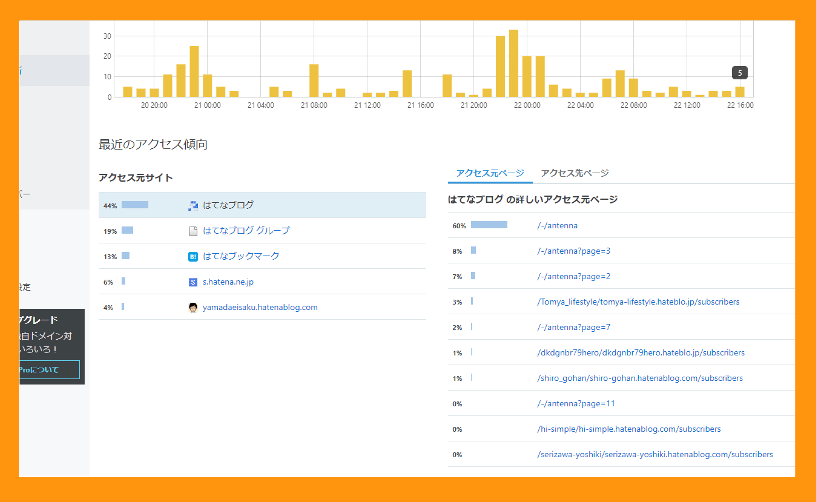This screenshot has height=502, width=816.
Task: Open the はてなブログ グループ link
Action: pyautogui.click(x=246, y=230)
